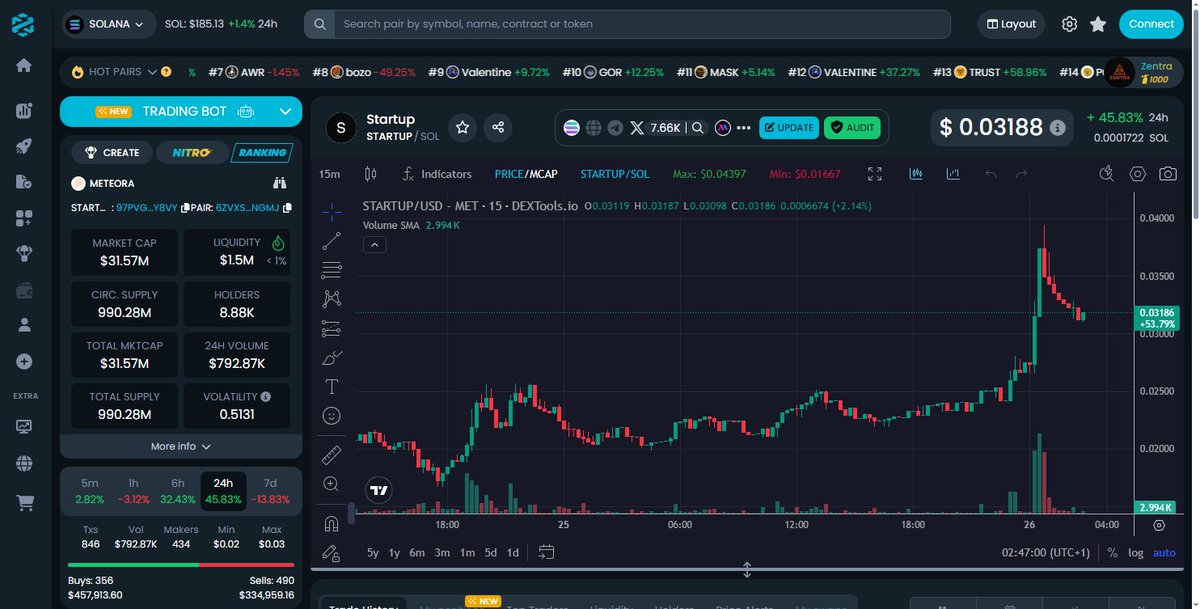This screenshot has width=1200, height=609.
Task: Open the rocket launch icon in sidebar
Action: [x=24, y=146]
